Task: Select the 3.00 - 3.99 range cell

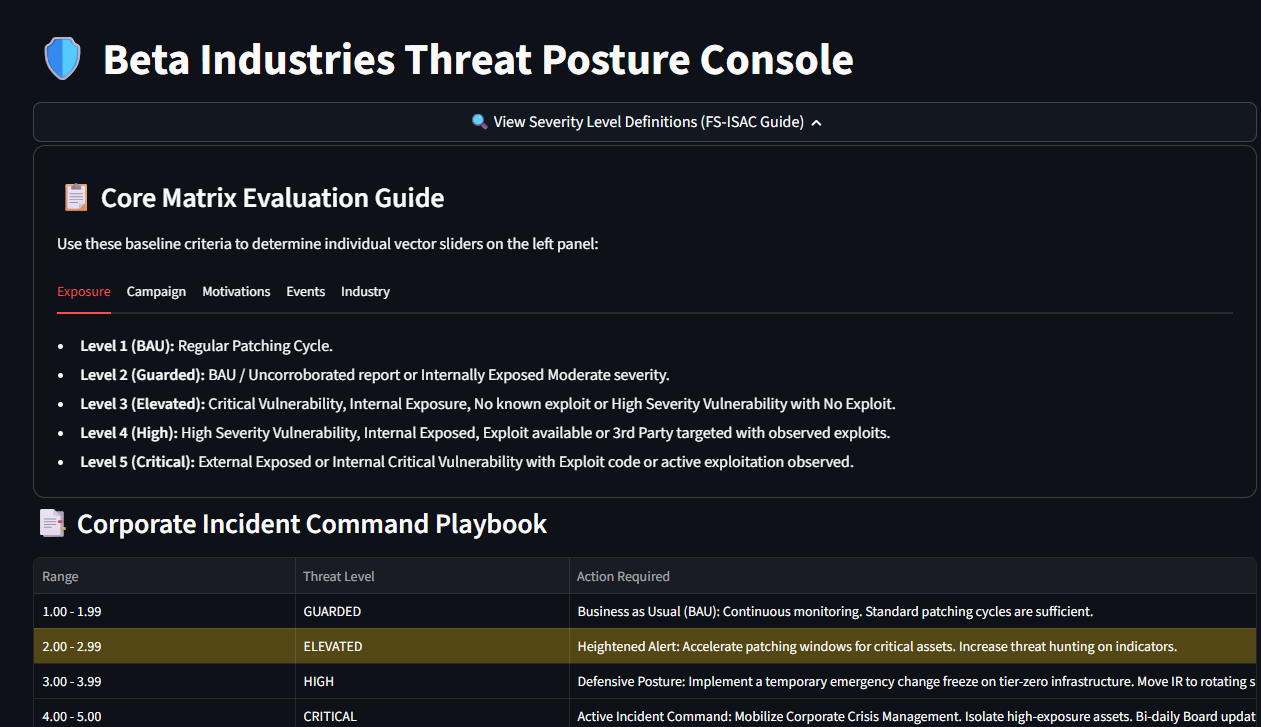Action: (165, 681)
